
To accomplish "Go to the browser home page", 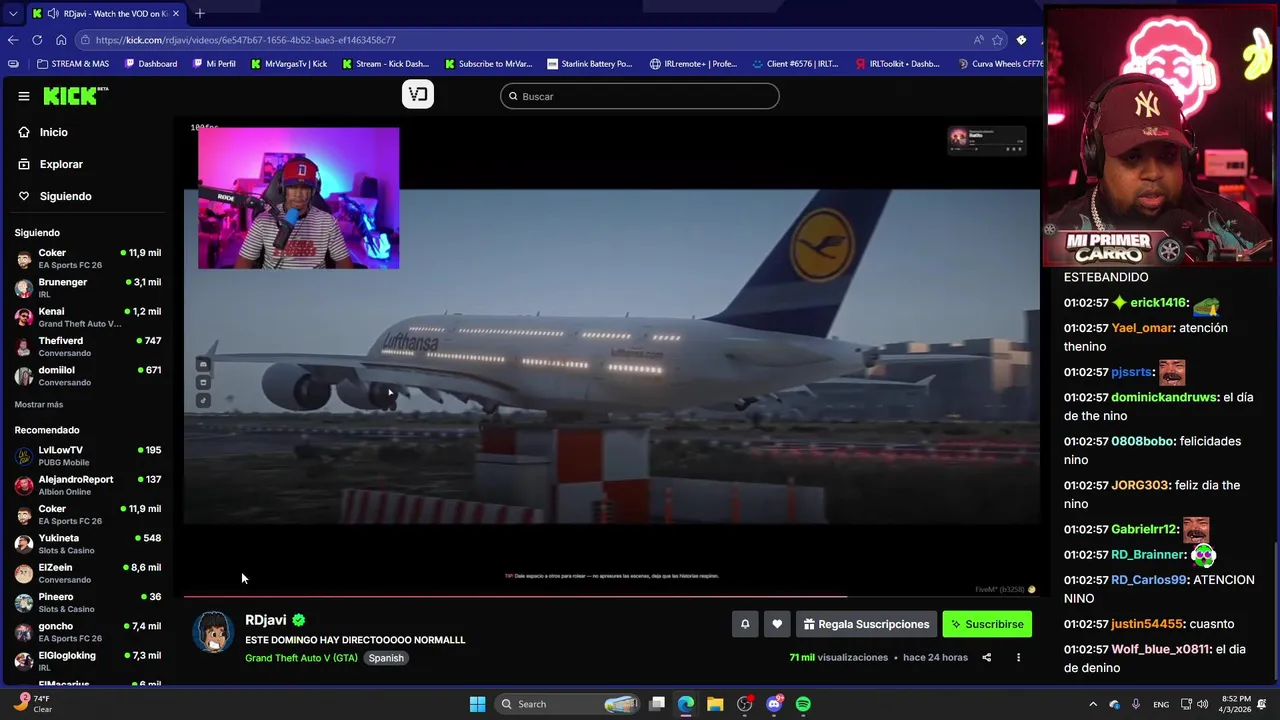I will [61, 40].
